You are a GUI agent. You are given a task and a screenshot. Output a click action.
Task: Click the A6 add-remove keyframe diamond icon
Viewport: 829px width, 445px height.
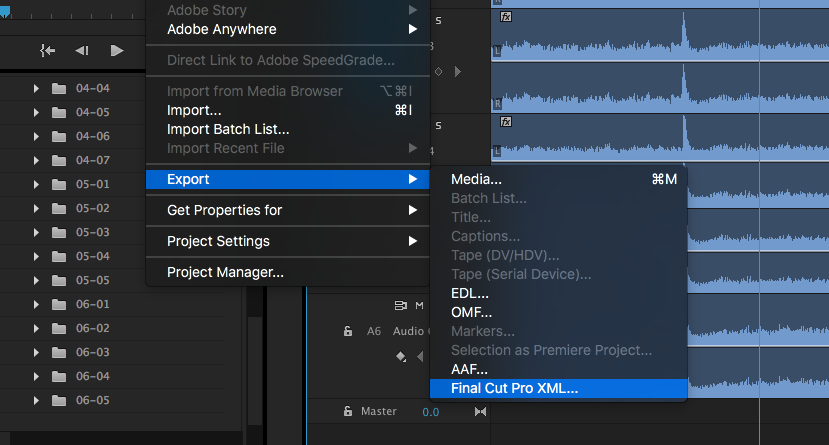pyautogui.click(x=401, y=357)
